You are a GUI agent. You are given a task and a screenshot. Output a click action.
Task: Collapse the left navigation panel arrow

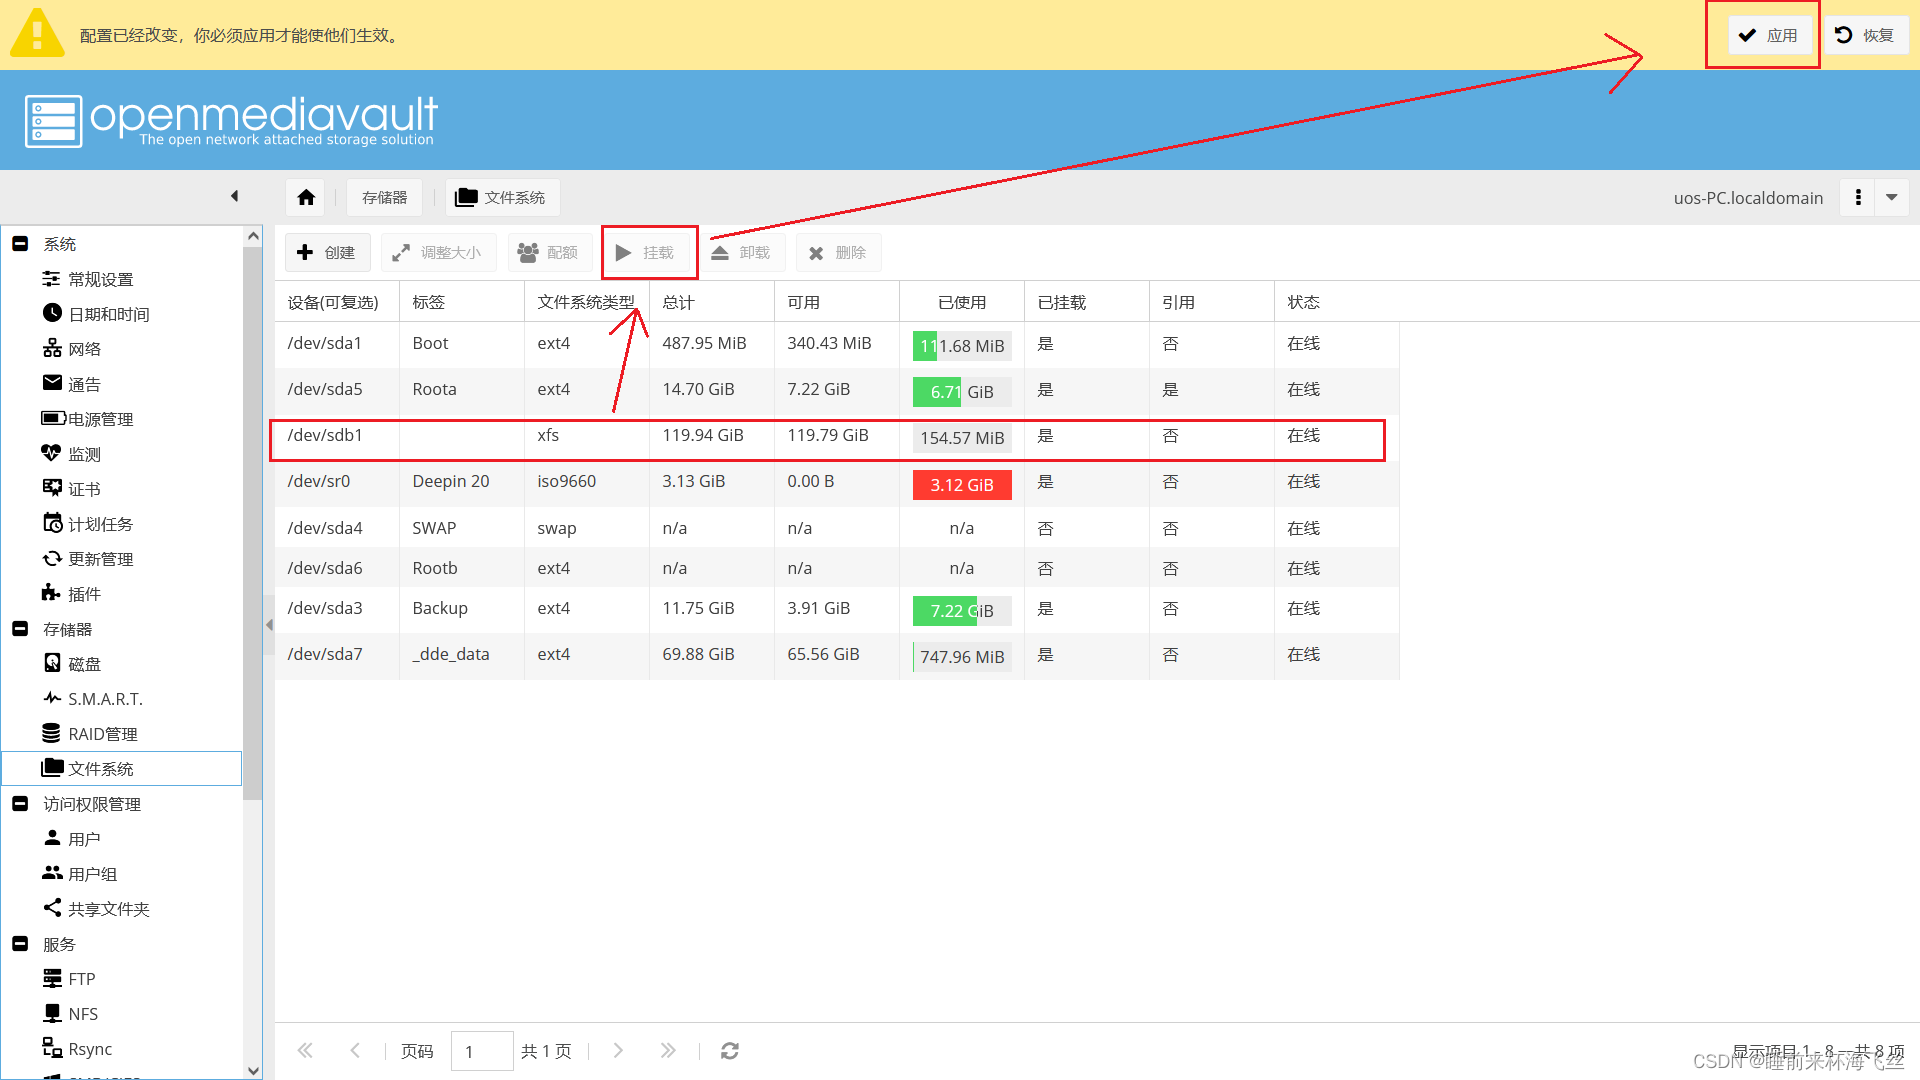[x=234, y=196]
